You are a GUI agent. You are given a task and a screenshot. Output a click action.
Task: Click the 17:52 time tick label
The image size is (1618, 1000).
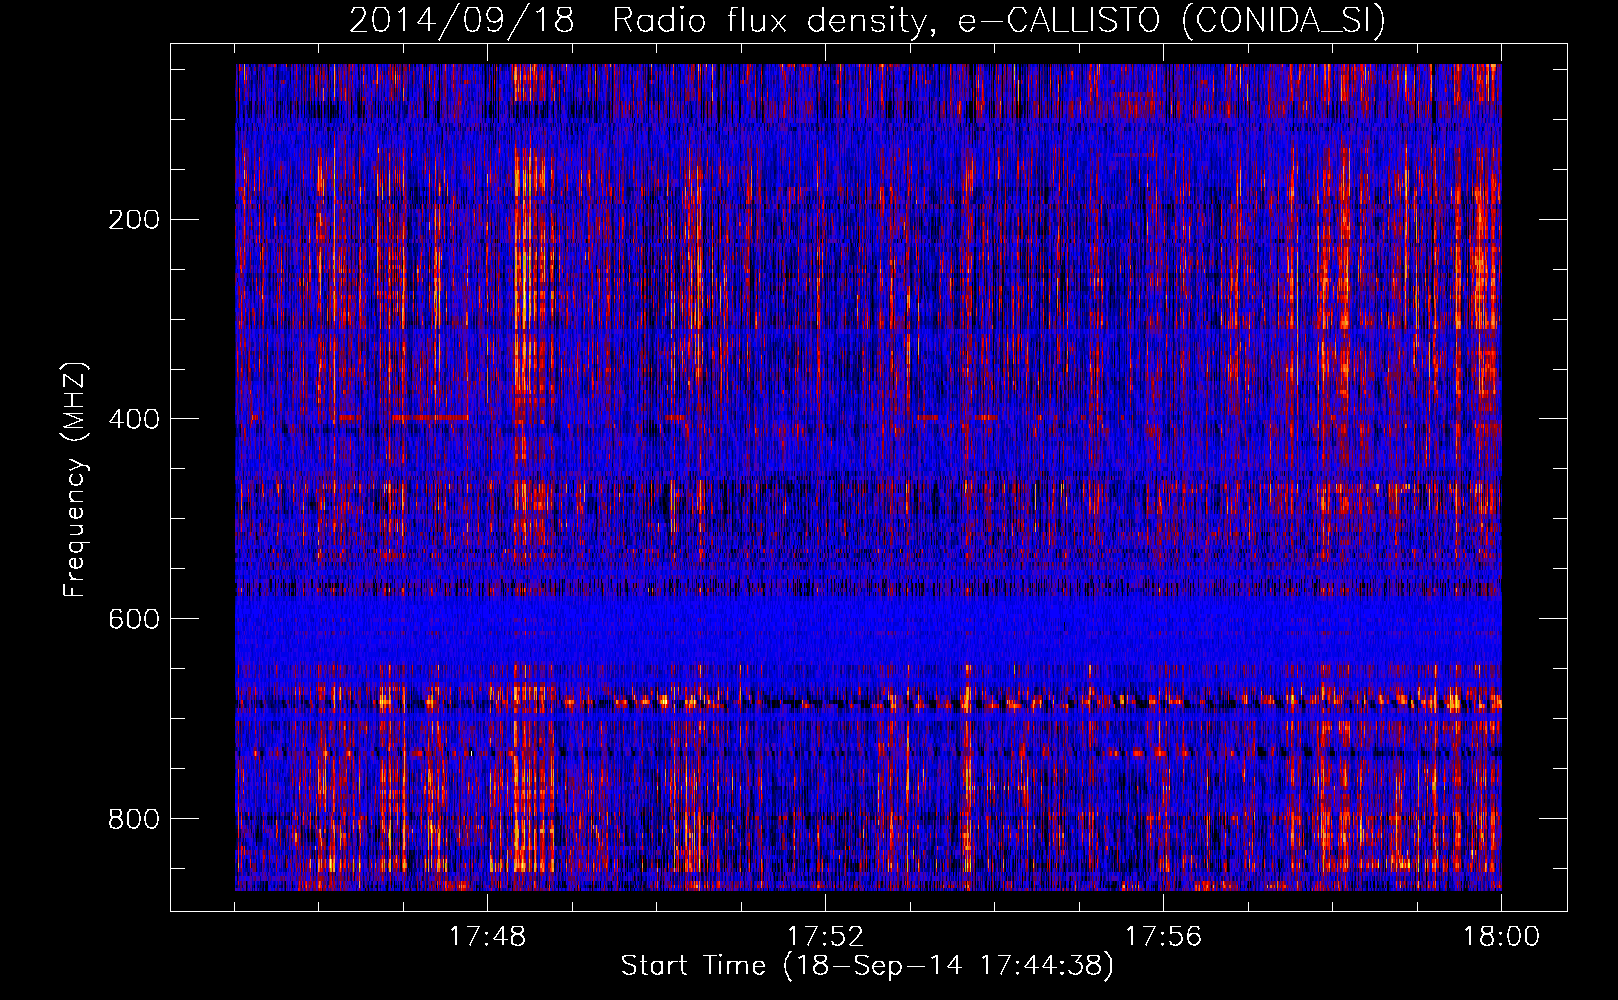pos(825,937)
